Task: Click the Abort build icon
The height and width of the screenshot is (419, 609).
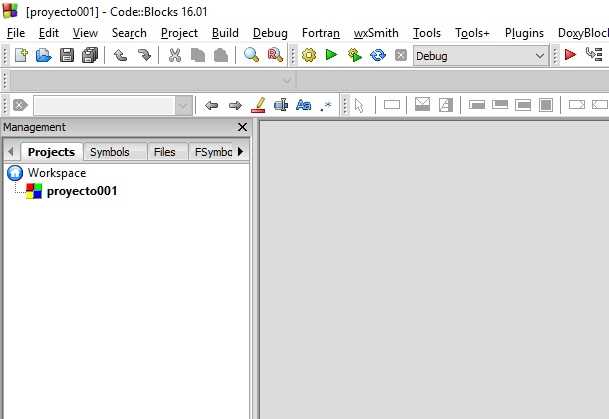Action: point(400,55)
